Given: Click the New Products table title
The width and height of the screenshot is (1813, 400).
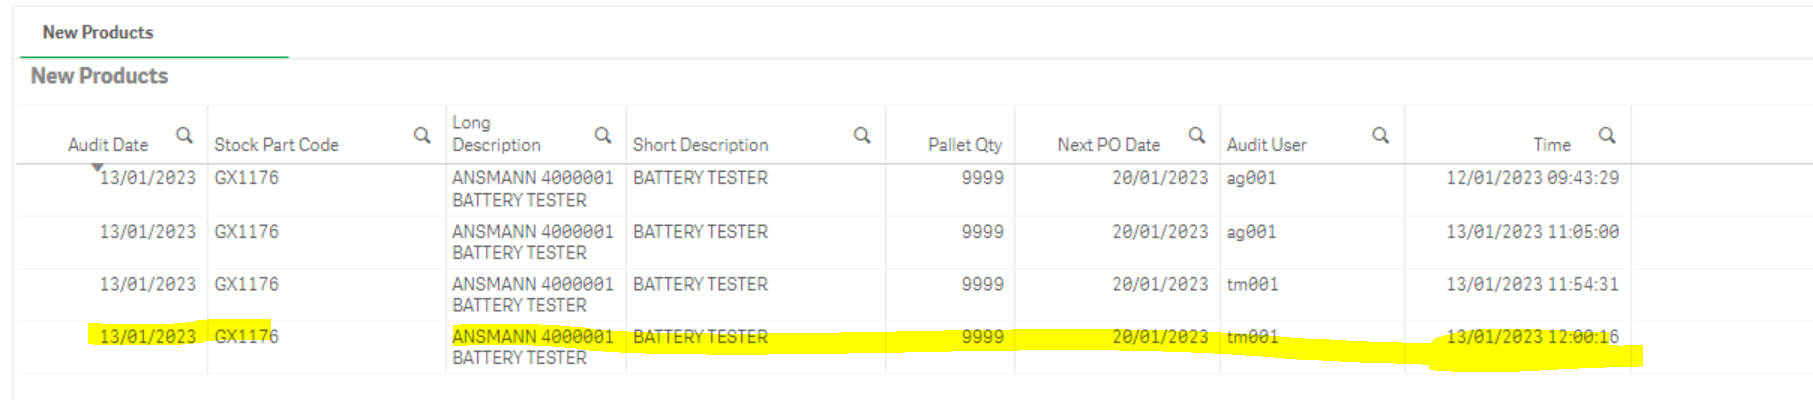Looking at the screenshot, I should (99, 76).
